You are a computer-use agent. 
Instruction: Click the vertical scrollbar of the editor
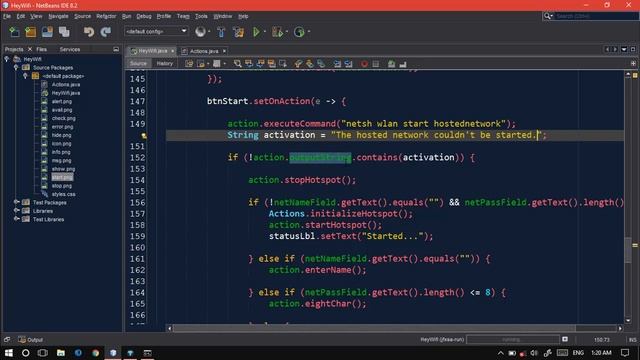pyautogui.click(x=628, y=249)
